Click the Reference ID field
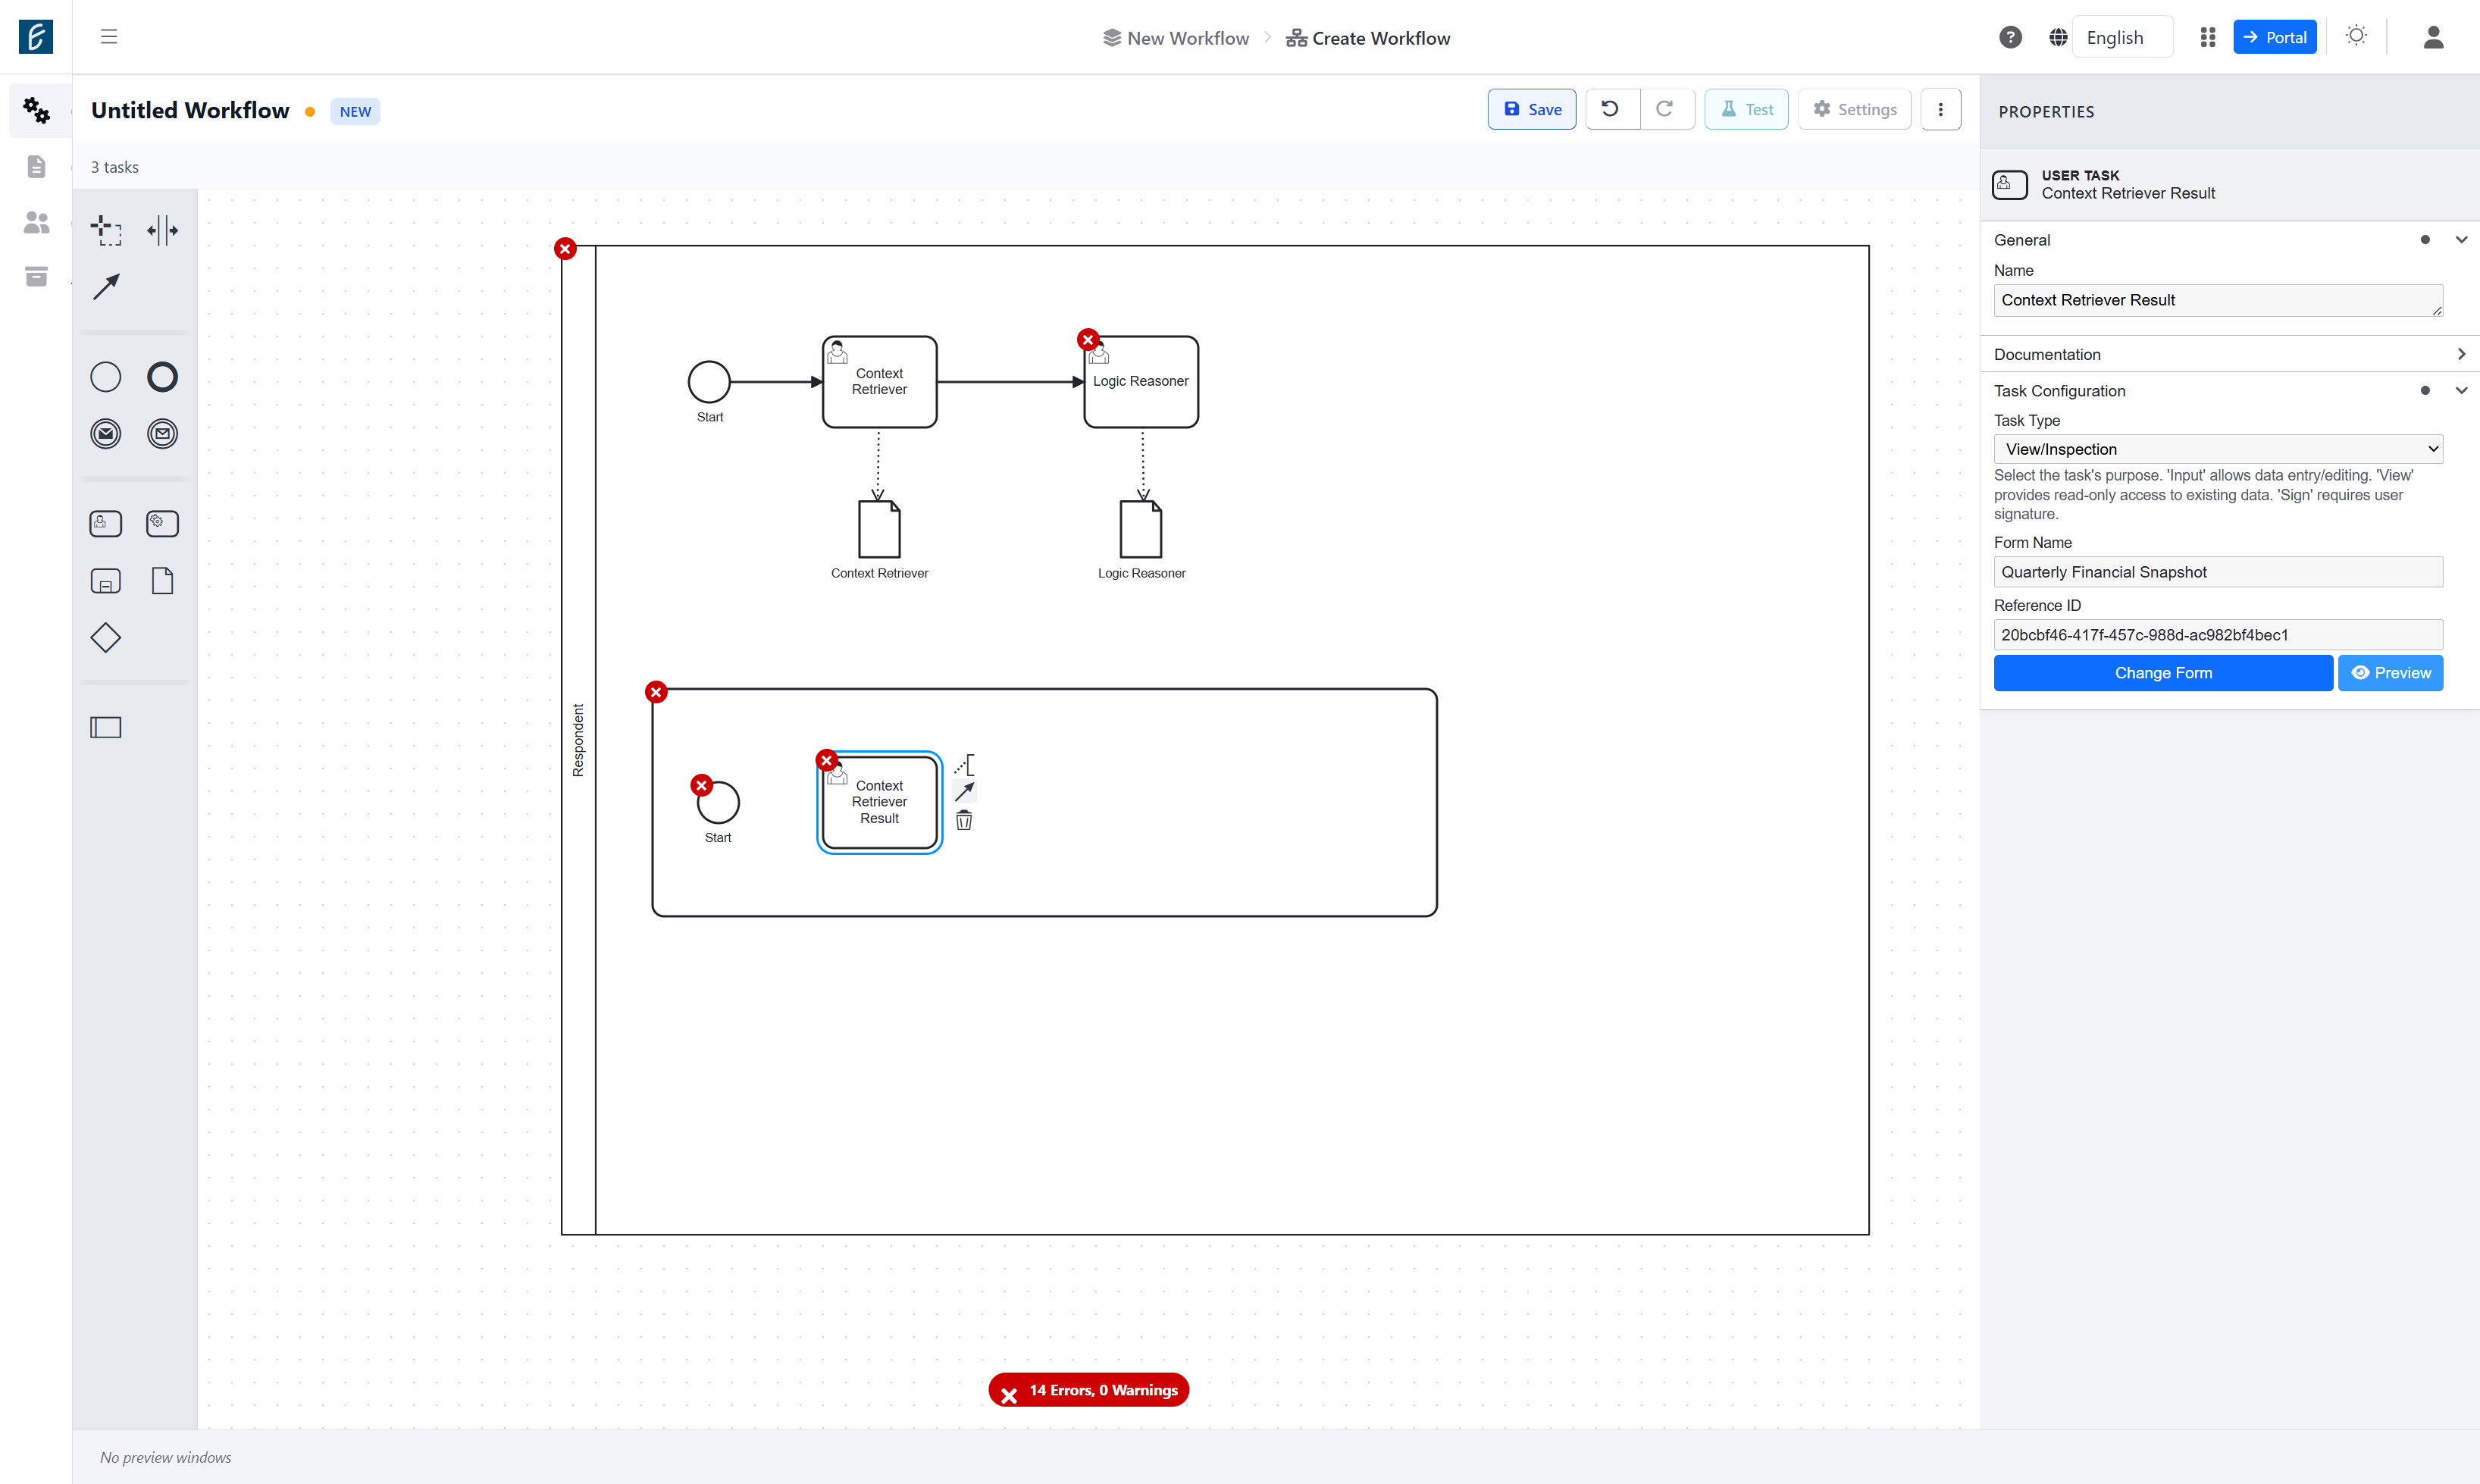 click(2218, 635)
